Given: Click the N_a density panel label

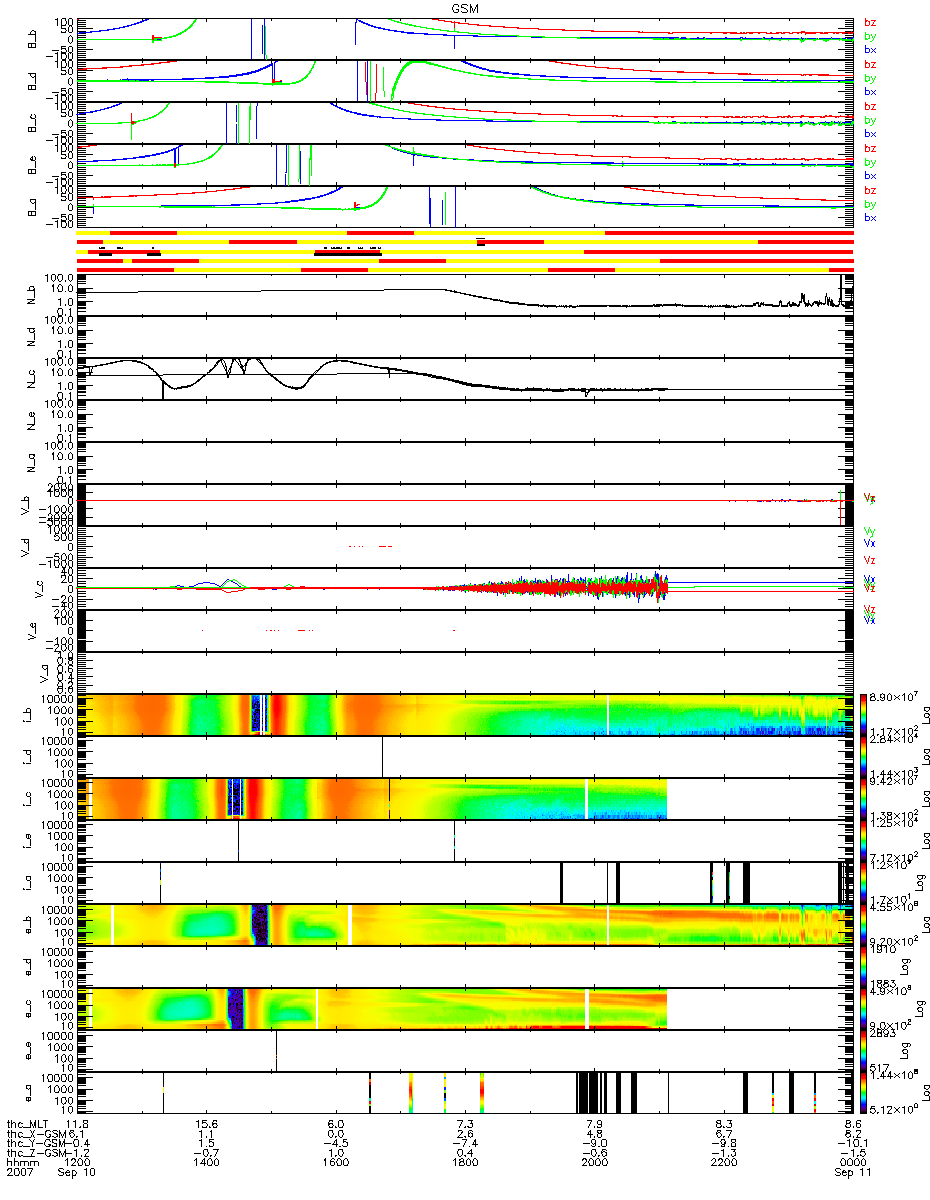Looking at the screenshot, I should [x=33, y=461].
